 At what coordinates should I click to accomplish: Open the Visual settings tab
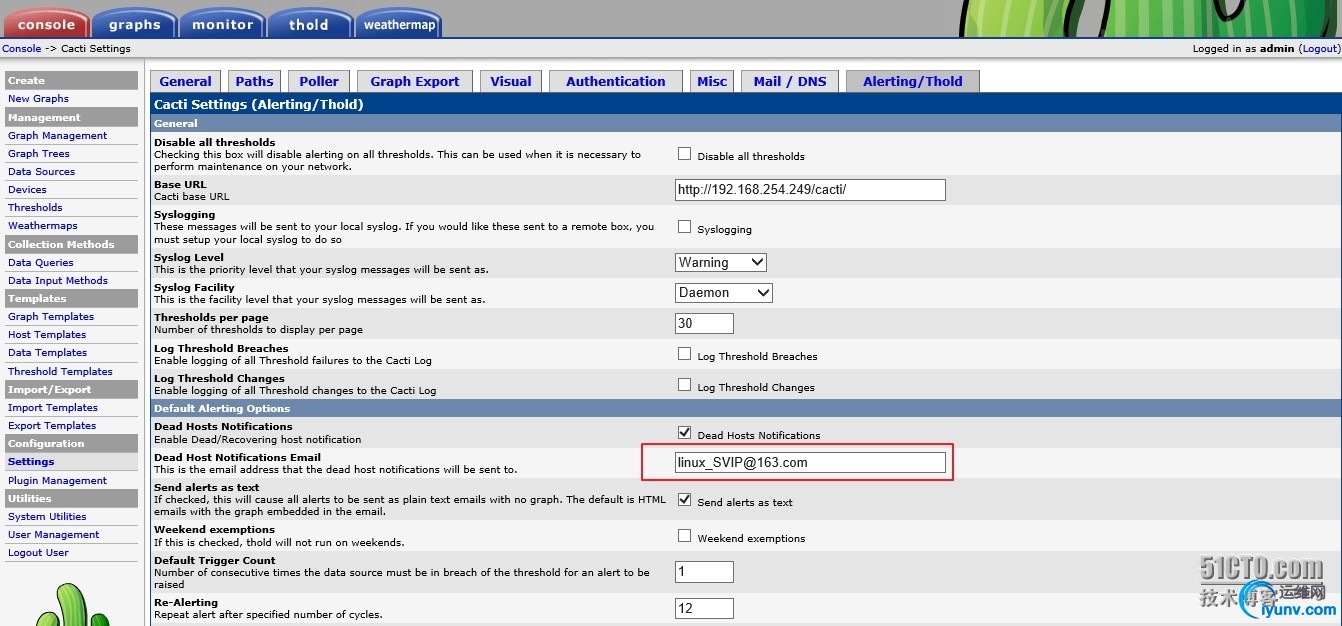pyautogui.click(x=511, y=82)
